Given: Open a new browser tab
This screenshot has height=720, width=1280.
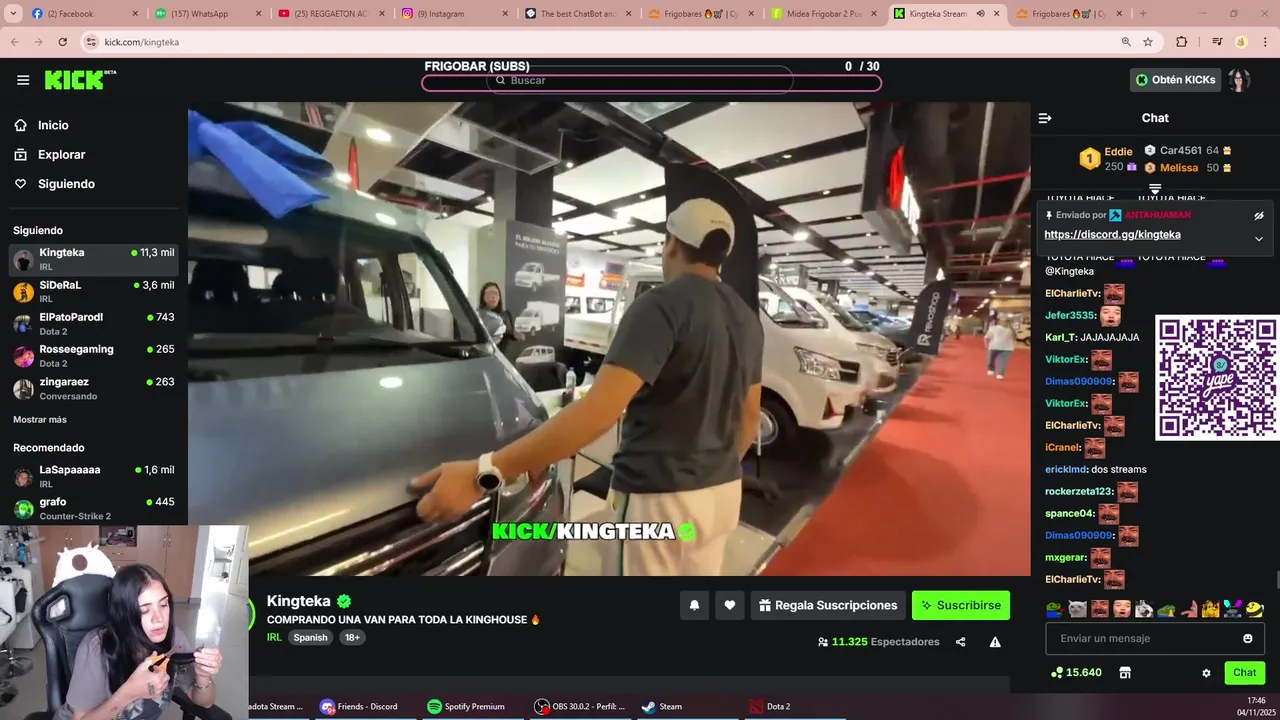Looking at the screenshot, I should click(1143, 14).
